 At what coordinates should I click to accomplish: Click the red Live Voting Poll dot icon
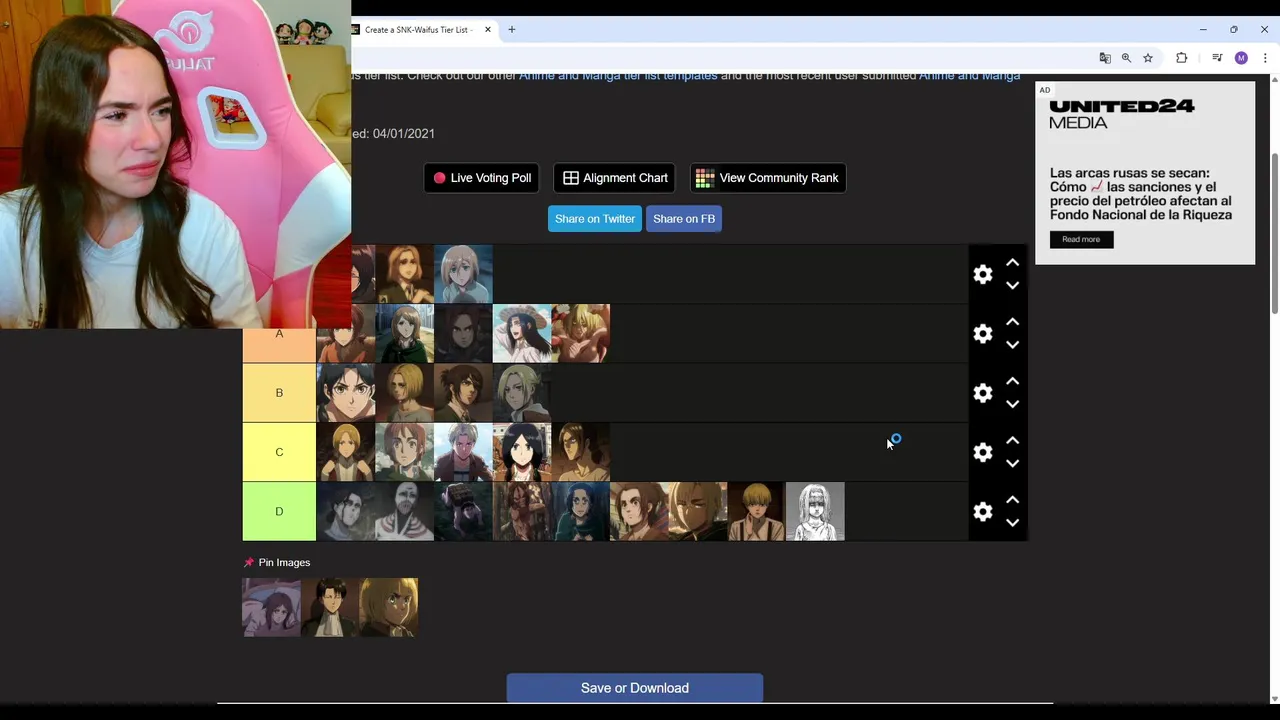[439, 178]
